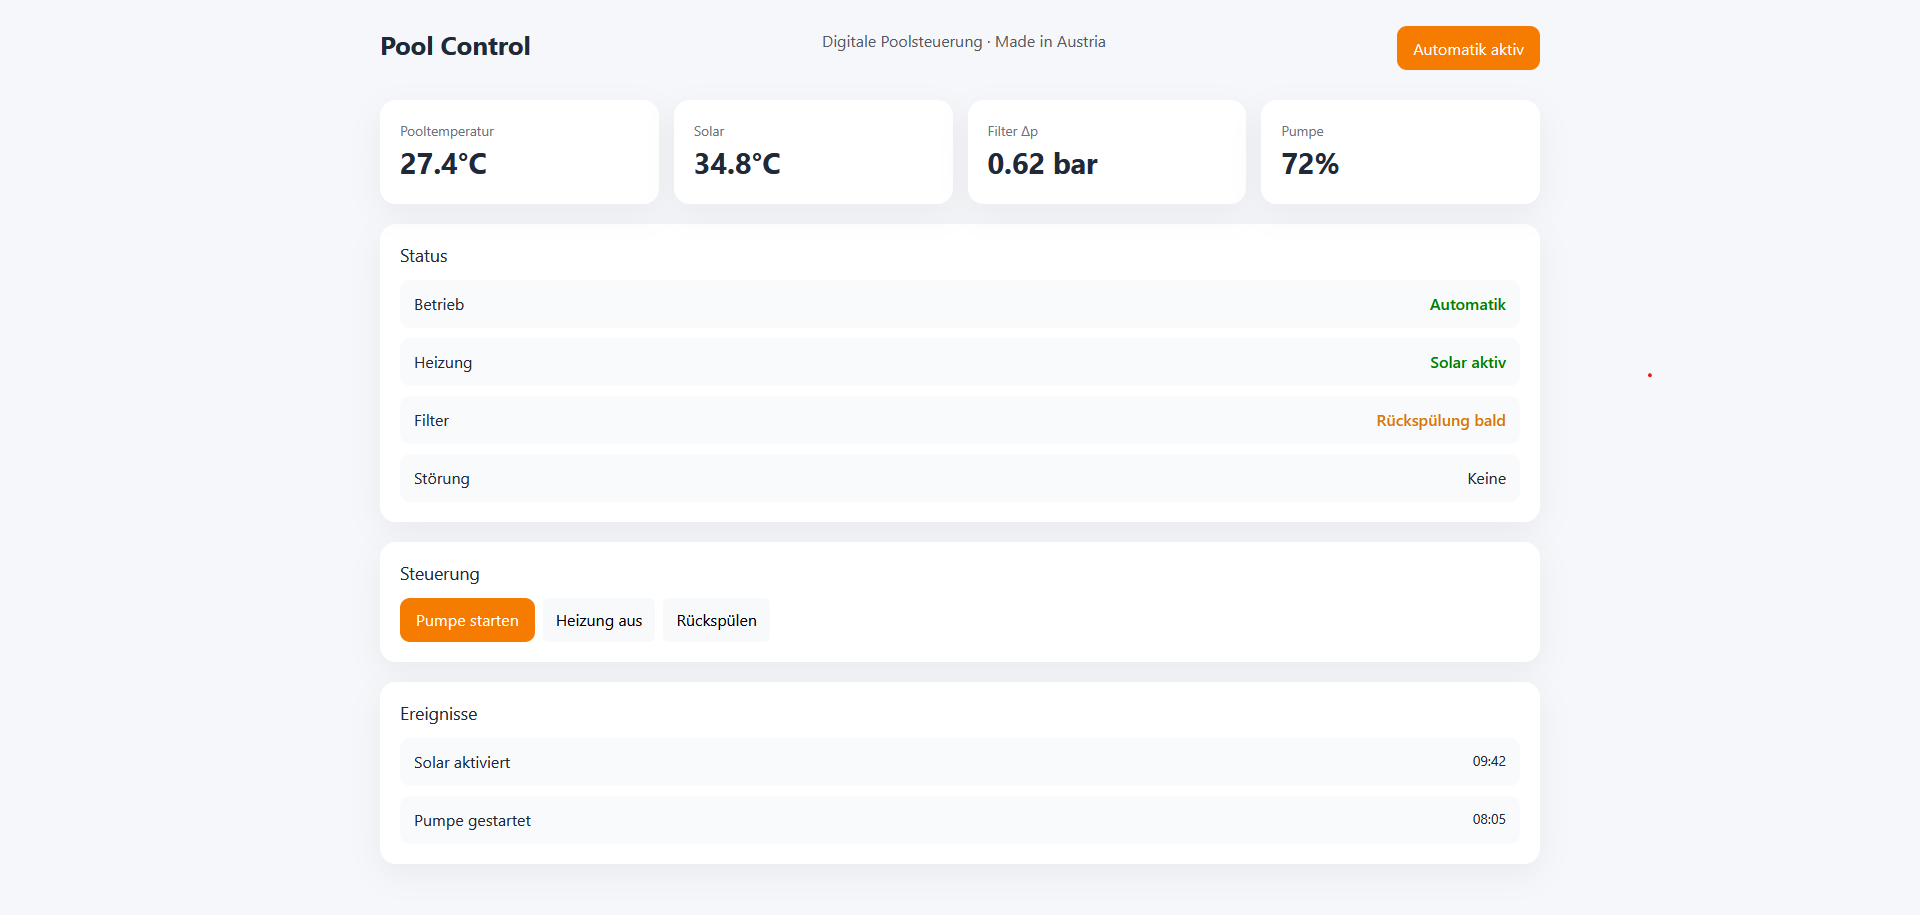Open the Solar 34.8°C card
1920x915 pixels.
tap(813, 152)
